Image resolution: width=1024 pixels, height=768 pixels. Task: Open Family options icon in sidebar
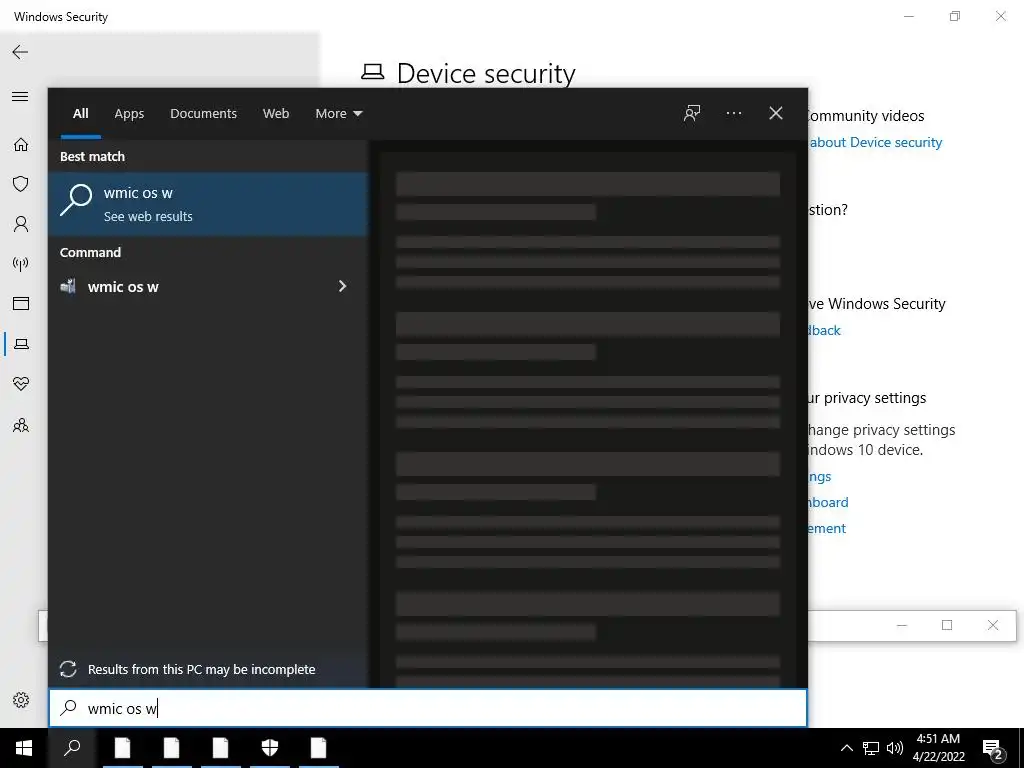point(21,426)
